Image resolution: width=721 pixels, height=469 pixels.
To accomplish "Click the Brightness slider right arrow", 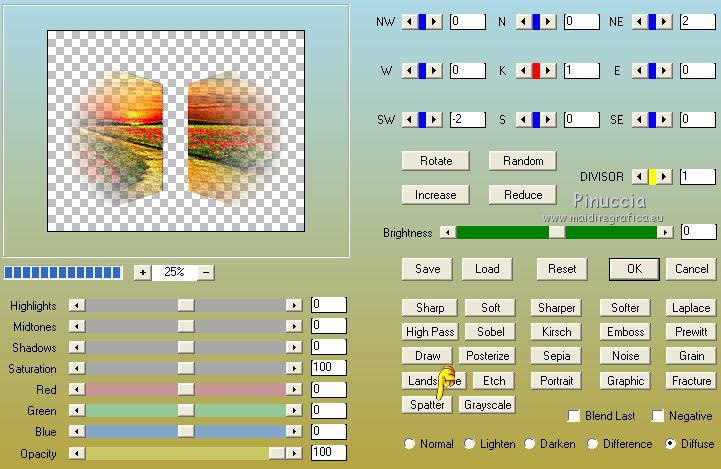I will point(665,232).
